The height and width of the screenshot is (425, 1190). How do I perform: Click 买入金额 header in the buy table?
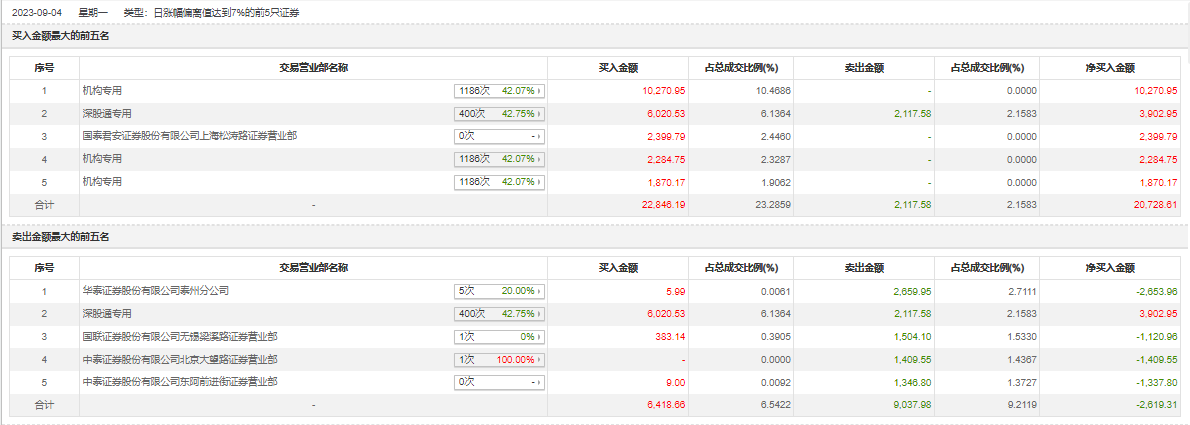coord(618,67)
